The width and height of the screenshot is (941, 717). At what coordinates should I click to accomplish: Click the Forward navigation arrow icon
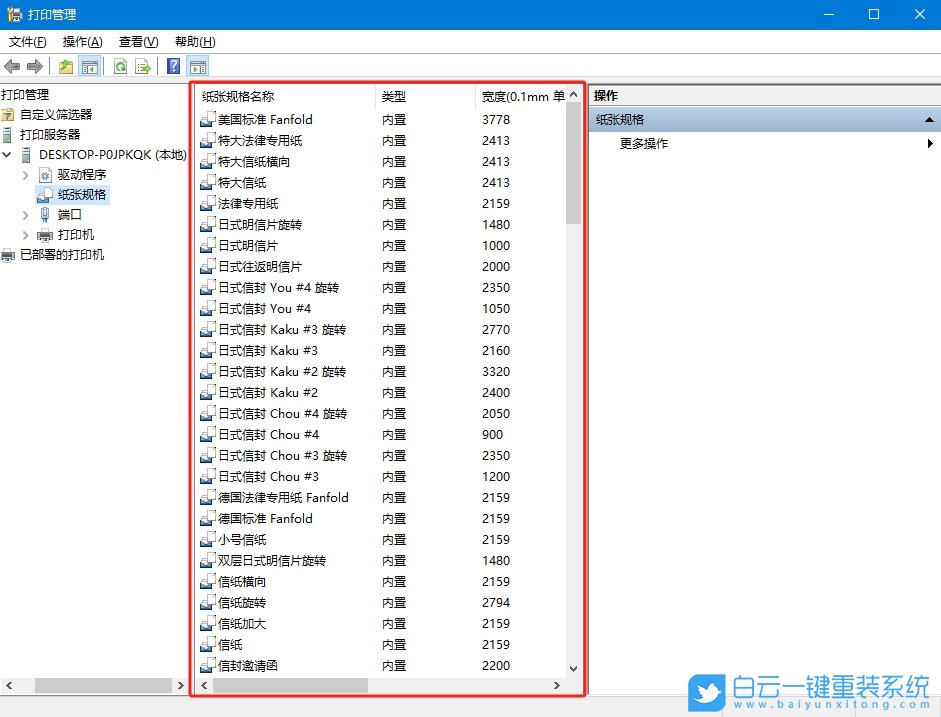click(x=33, y=66)
